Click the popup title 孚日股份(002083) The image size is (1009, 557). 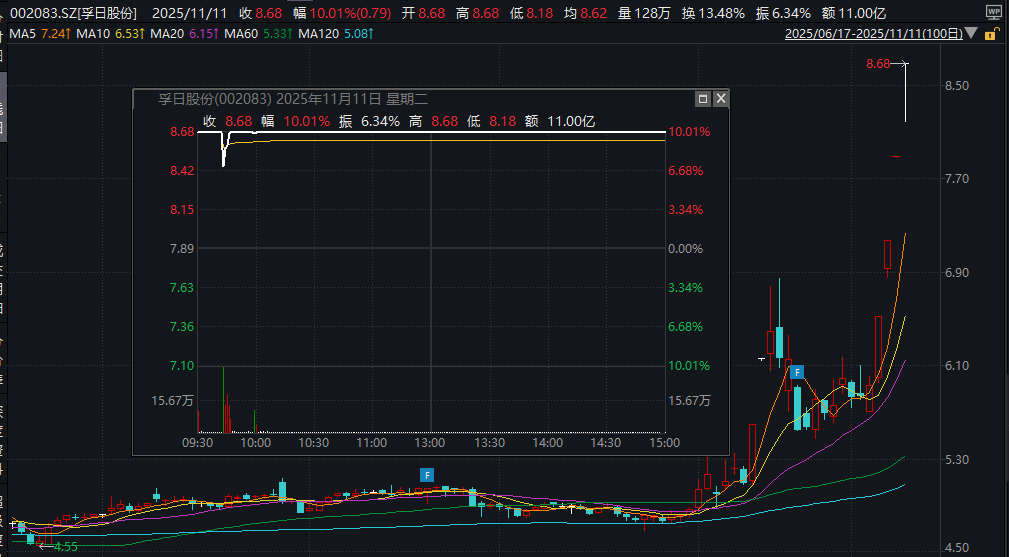[x=215, y=99]
